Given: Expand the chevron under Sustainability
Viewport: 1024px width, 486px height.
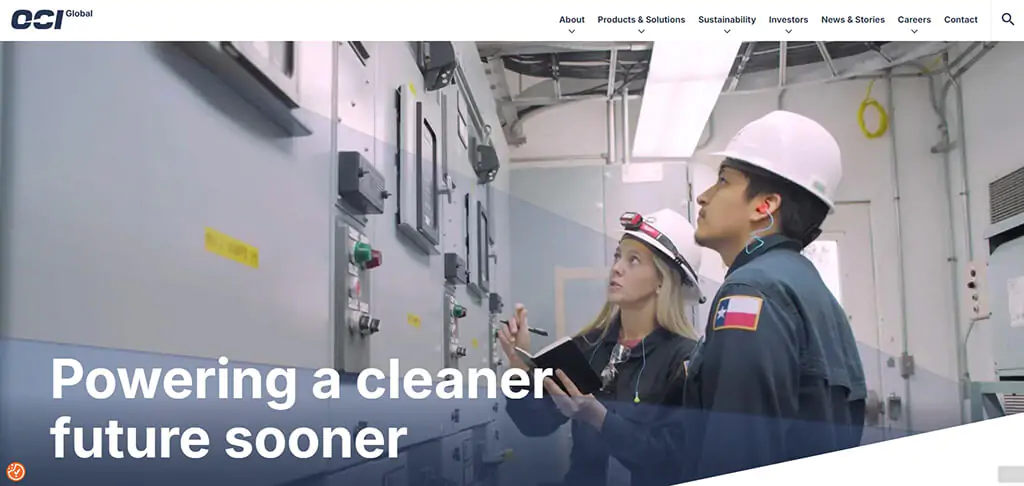Looking at the screenshot, I should tap(727, 31).
